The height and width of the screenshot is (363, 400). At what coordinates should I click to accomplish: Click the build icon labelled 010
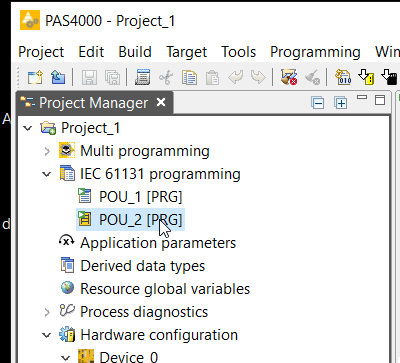click(x=343, y=77)
